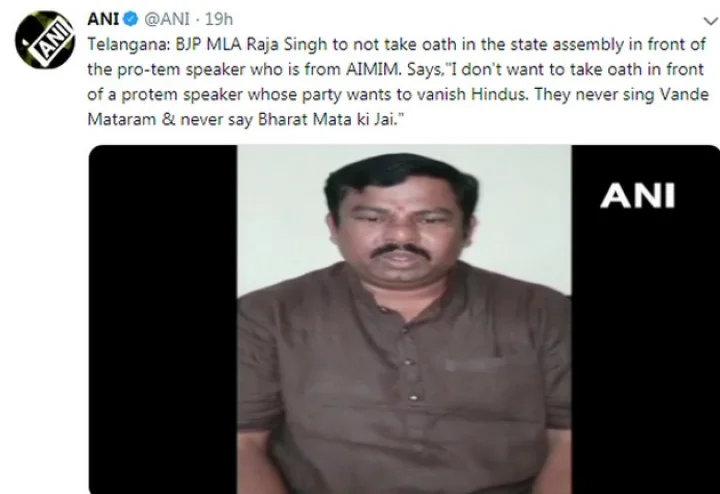
Task: Open the tweet permalink via 19h timestamp
Action: [x=219, y=19]
